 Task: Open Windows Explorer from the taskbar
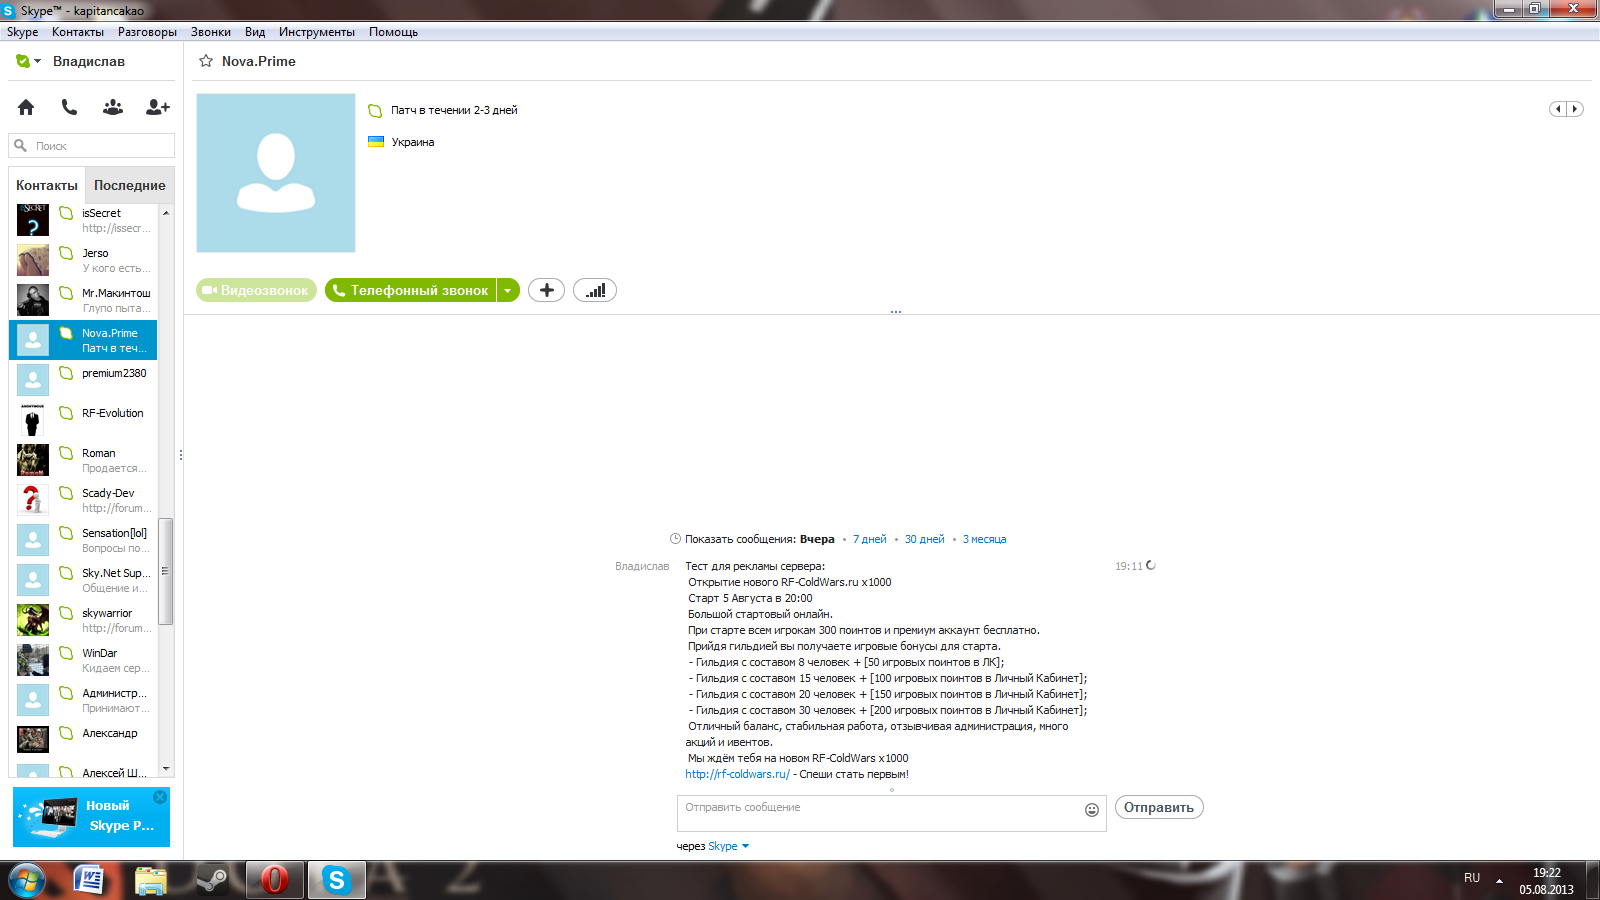(151, 880)
